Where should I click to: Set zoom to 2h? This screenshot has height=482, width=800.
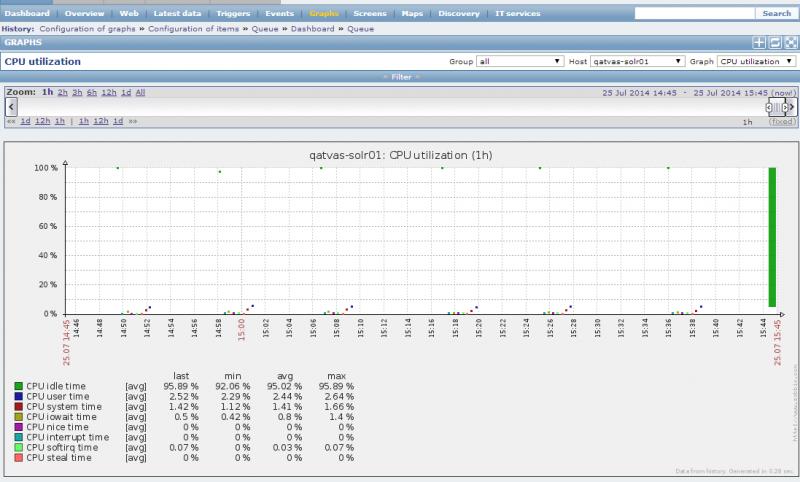(x=62, y=92)
